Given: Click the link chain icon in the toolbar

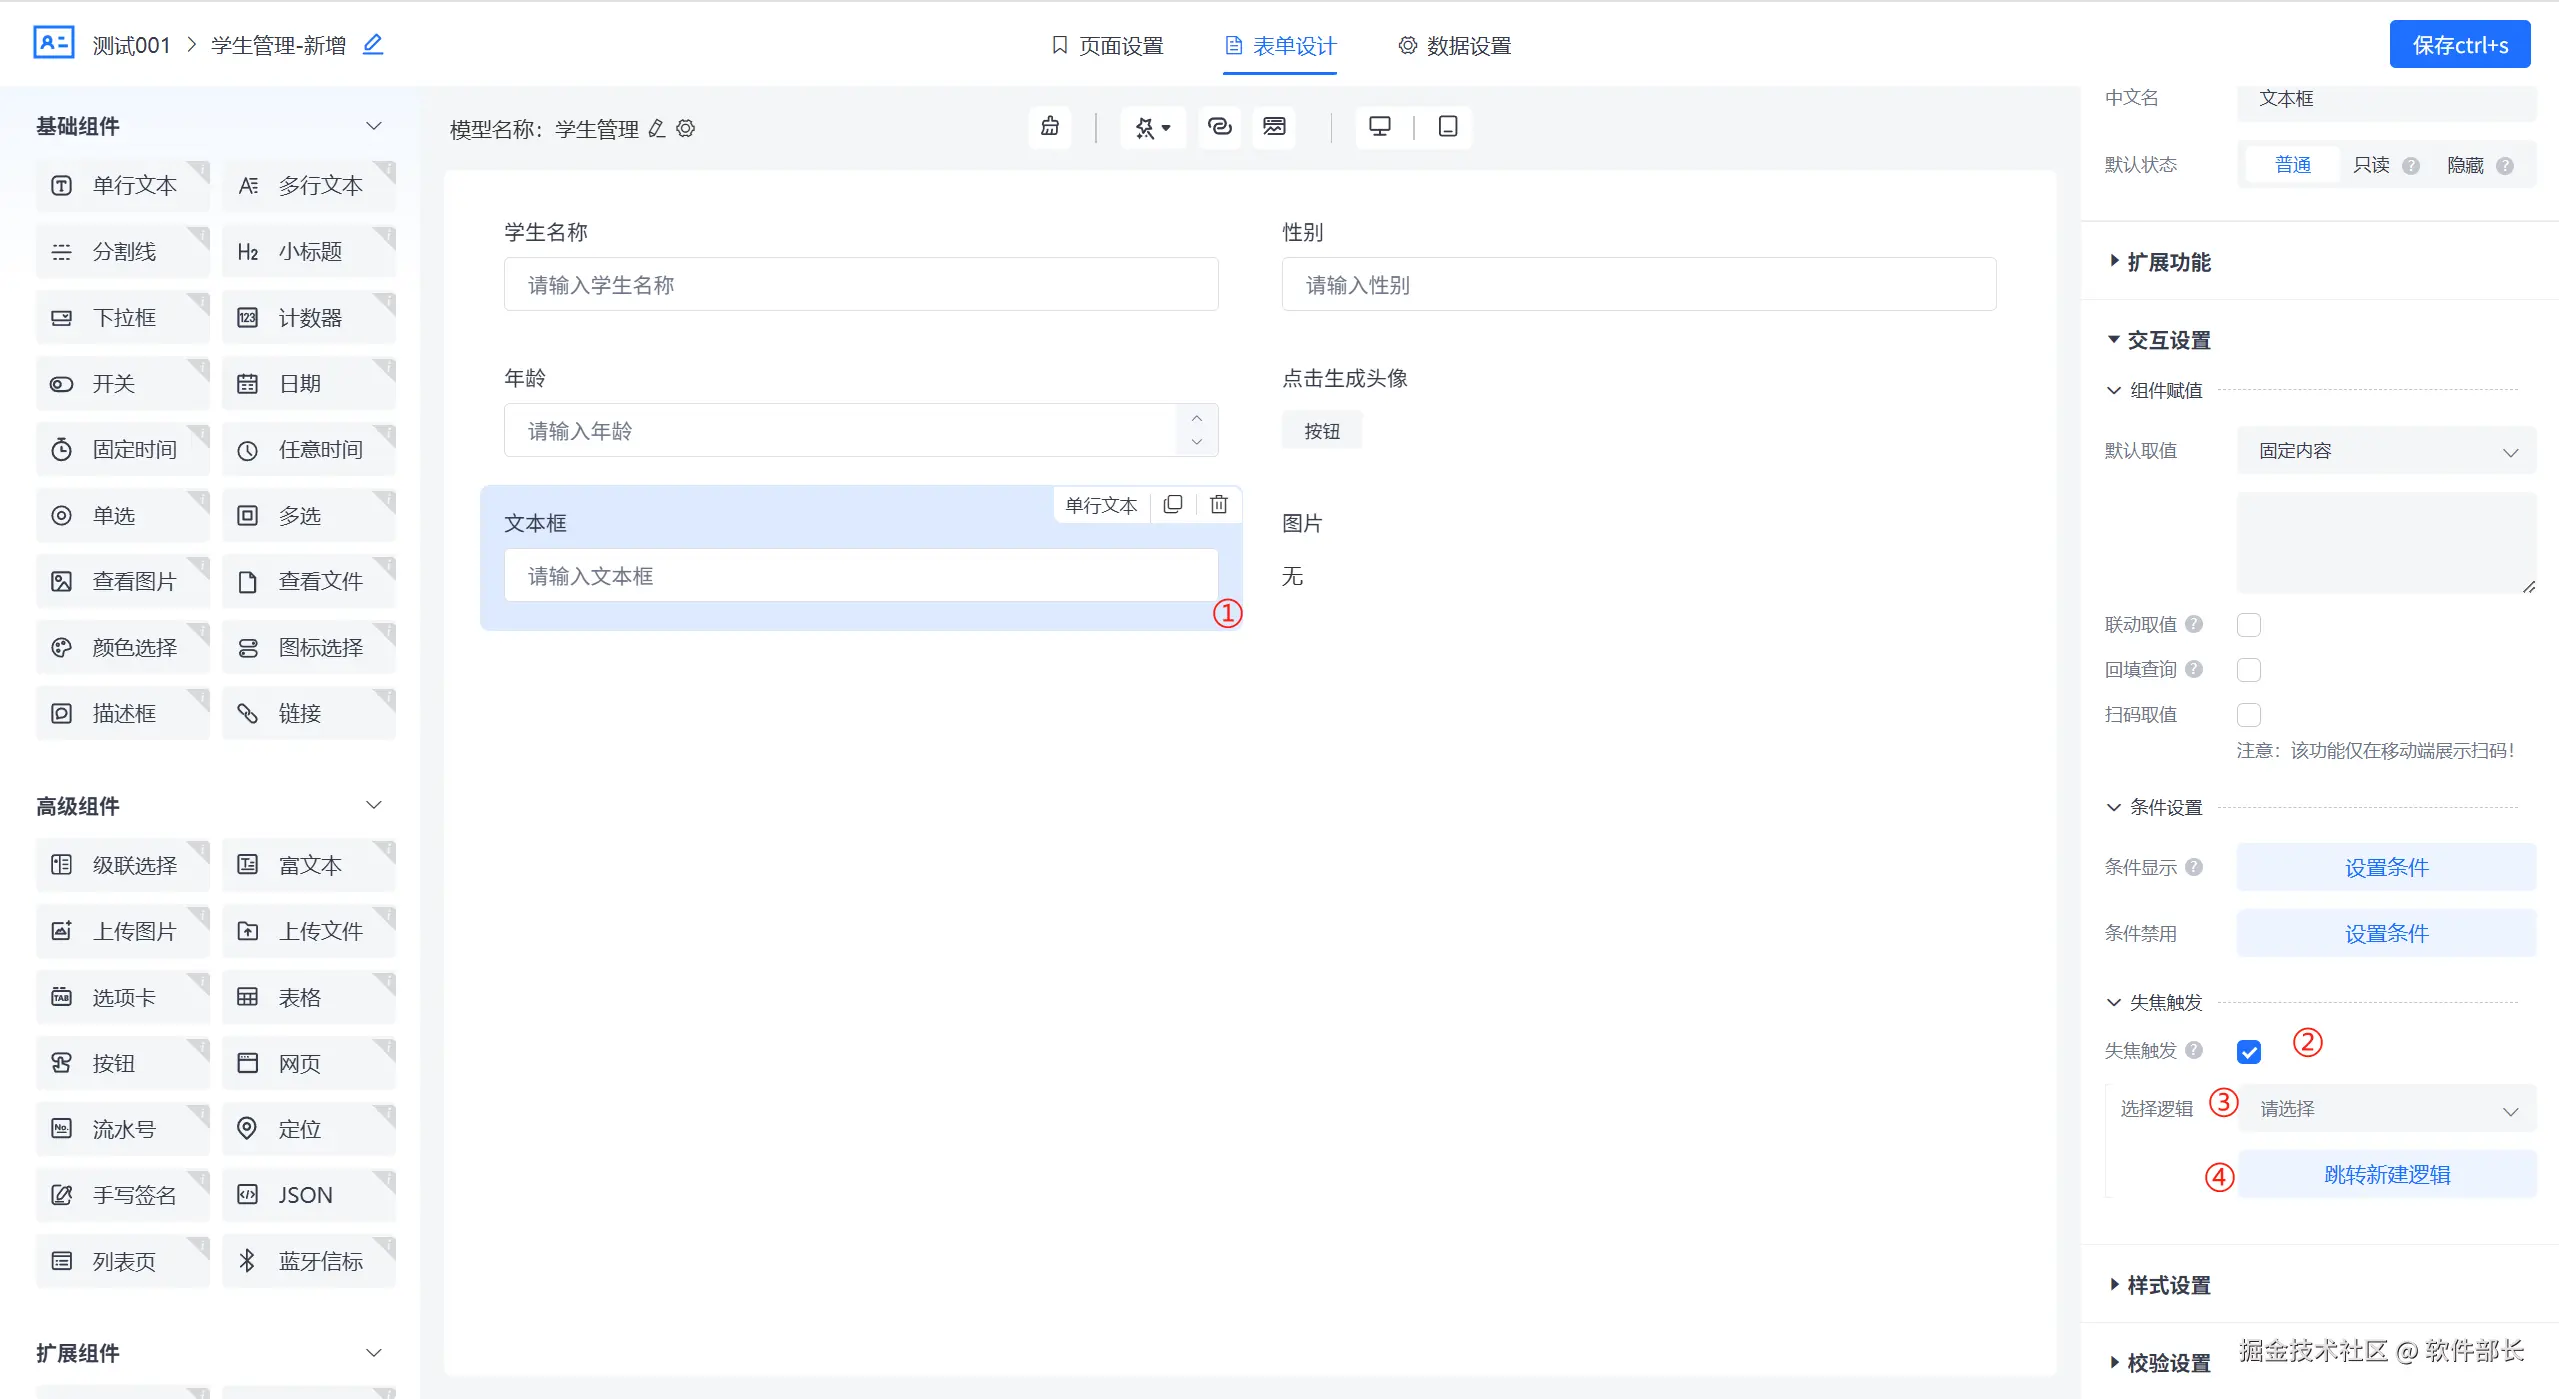Looking at the screenshot, I should (1219, 127).
